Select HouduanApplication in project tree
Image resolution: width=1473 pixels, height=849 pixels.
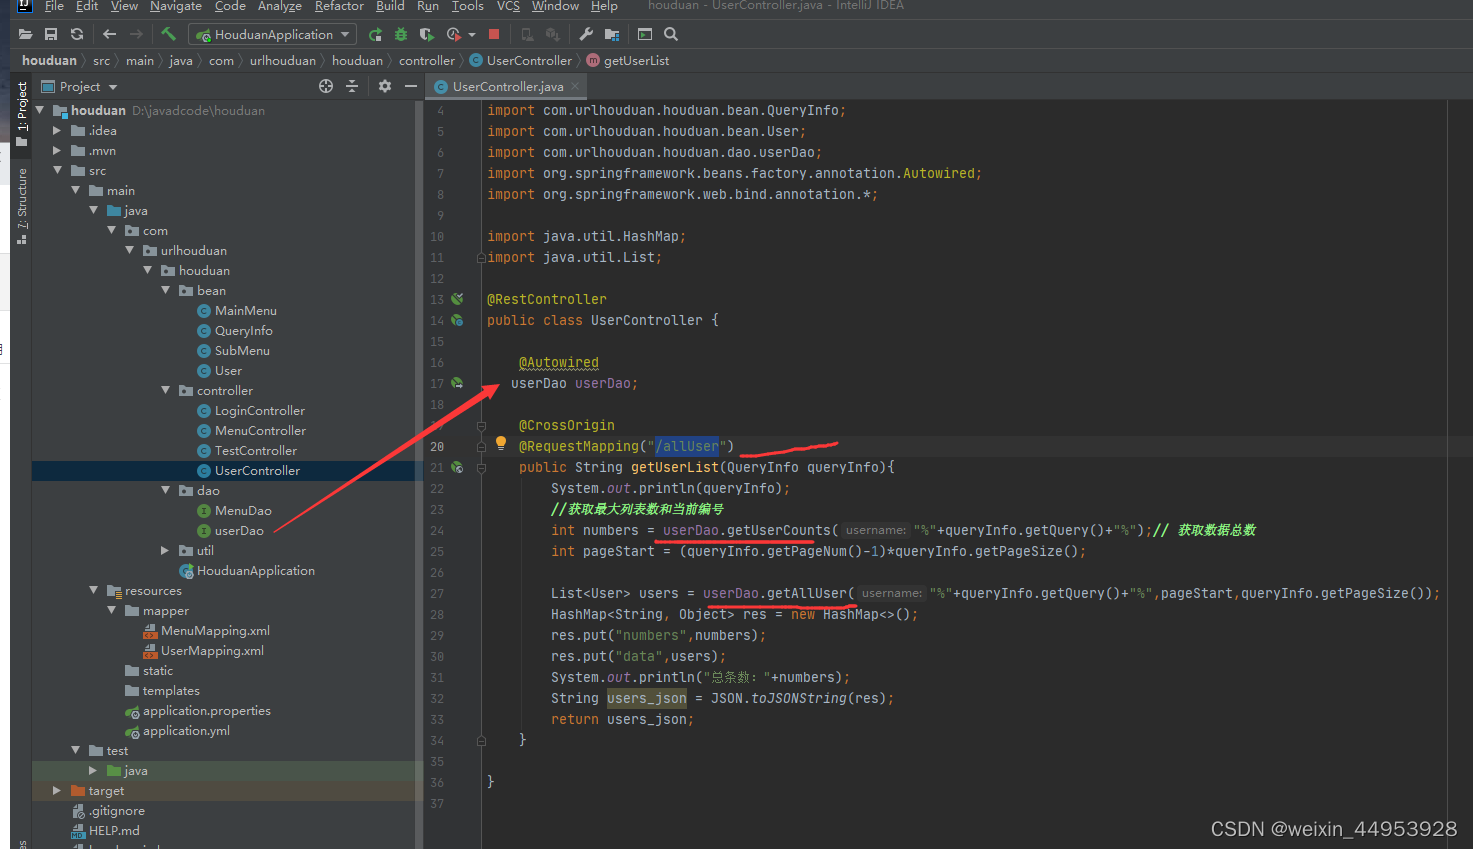[x=247, y=571]
